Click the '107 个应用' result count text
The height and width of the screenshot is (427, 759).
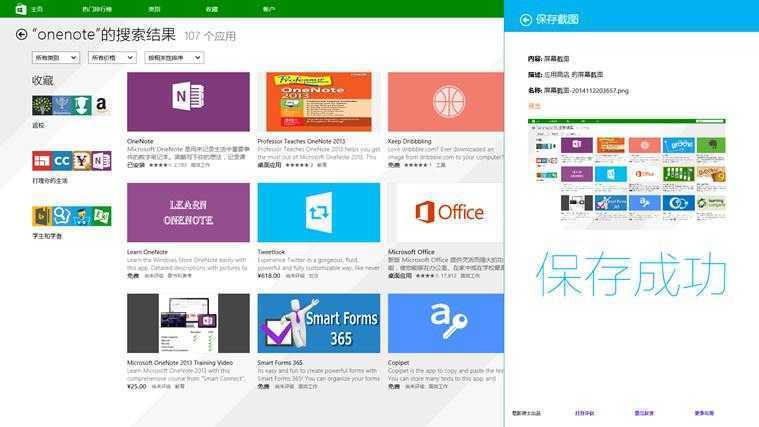click(x=210, y=36)
